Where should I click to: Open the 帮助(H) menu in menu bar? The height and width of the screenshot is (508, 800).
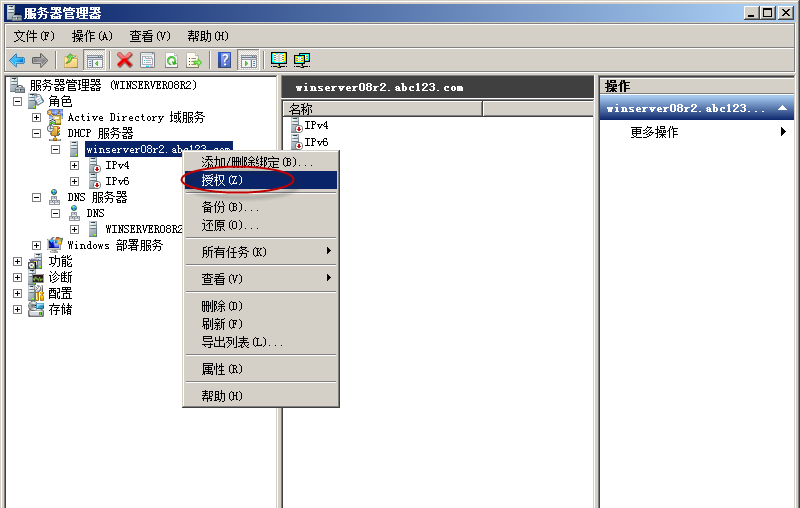208,36
